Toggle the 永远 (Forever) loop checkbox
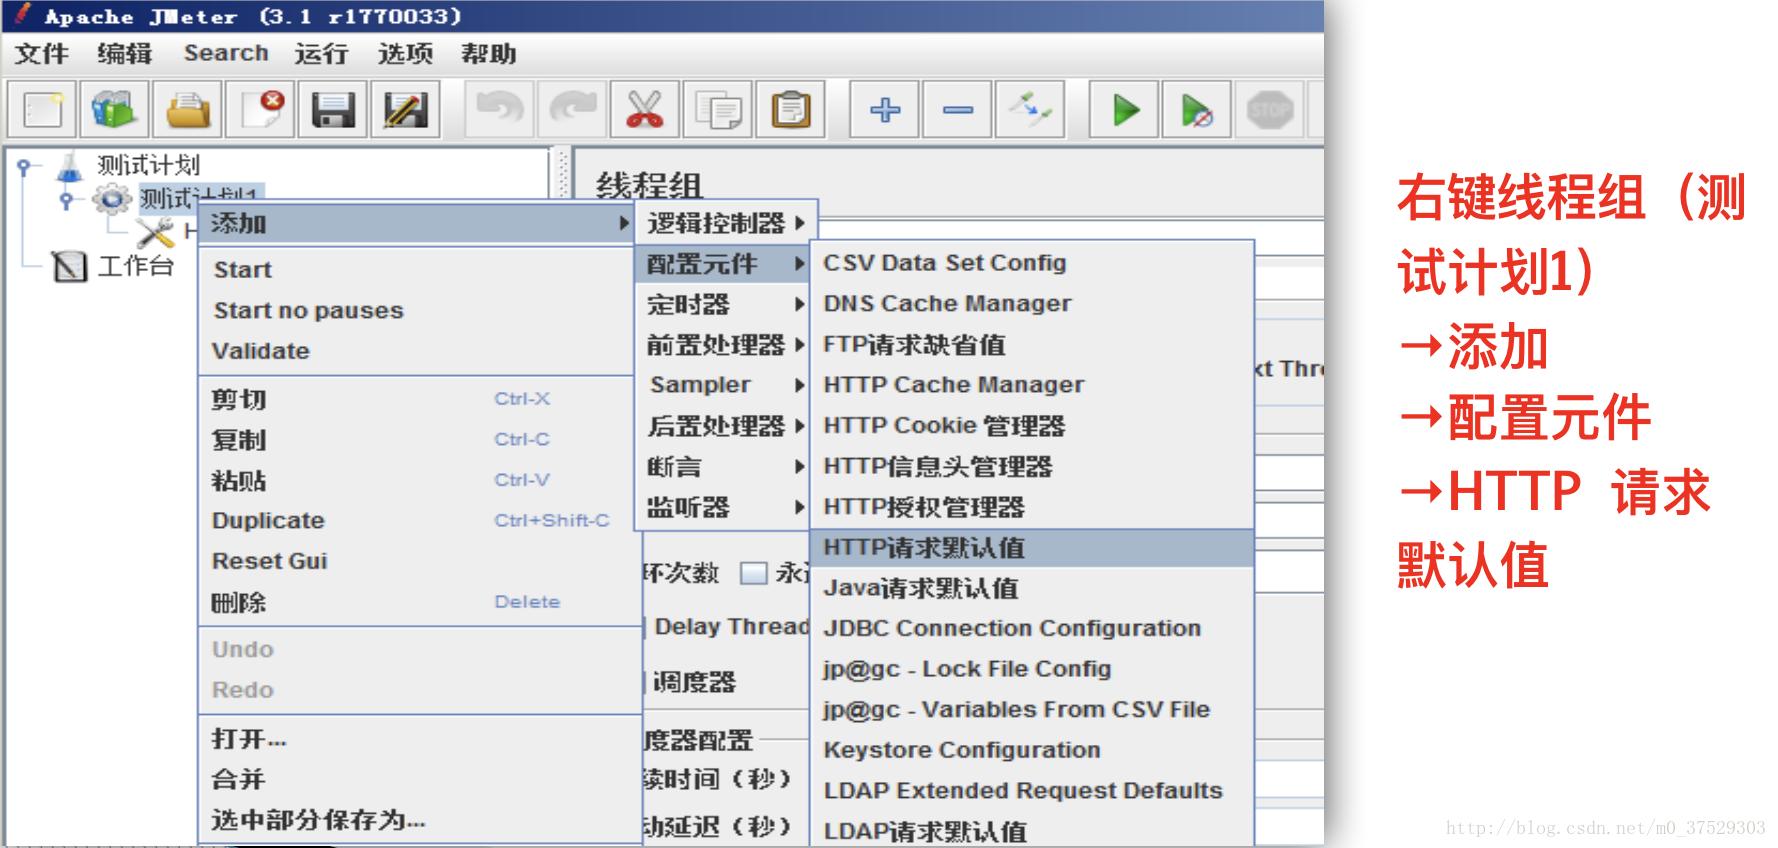 pos(753,573)
